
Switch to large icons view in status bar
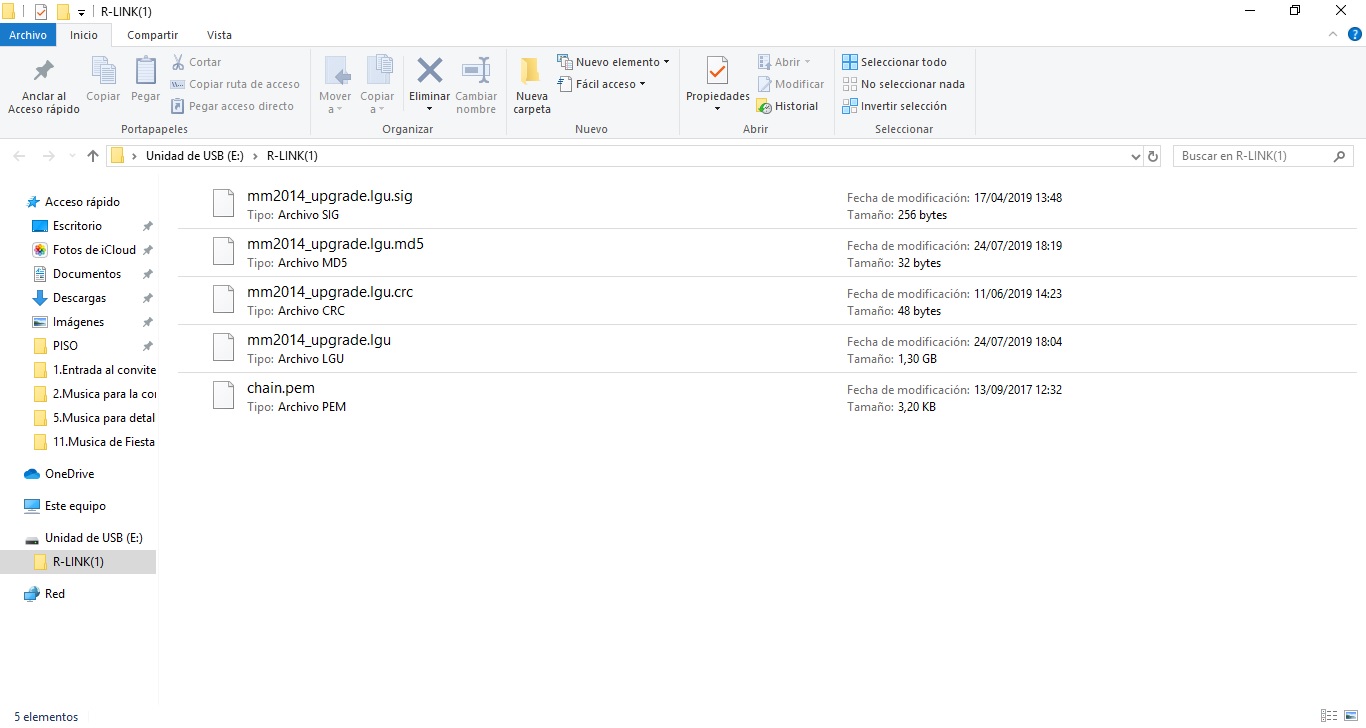pos(1349,716)
